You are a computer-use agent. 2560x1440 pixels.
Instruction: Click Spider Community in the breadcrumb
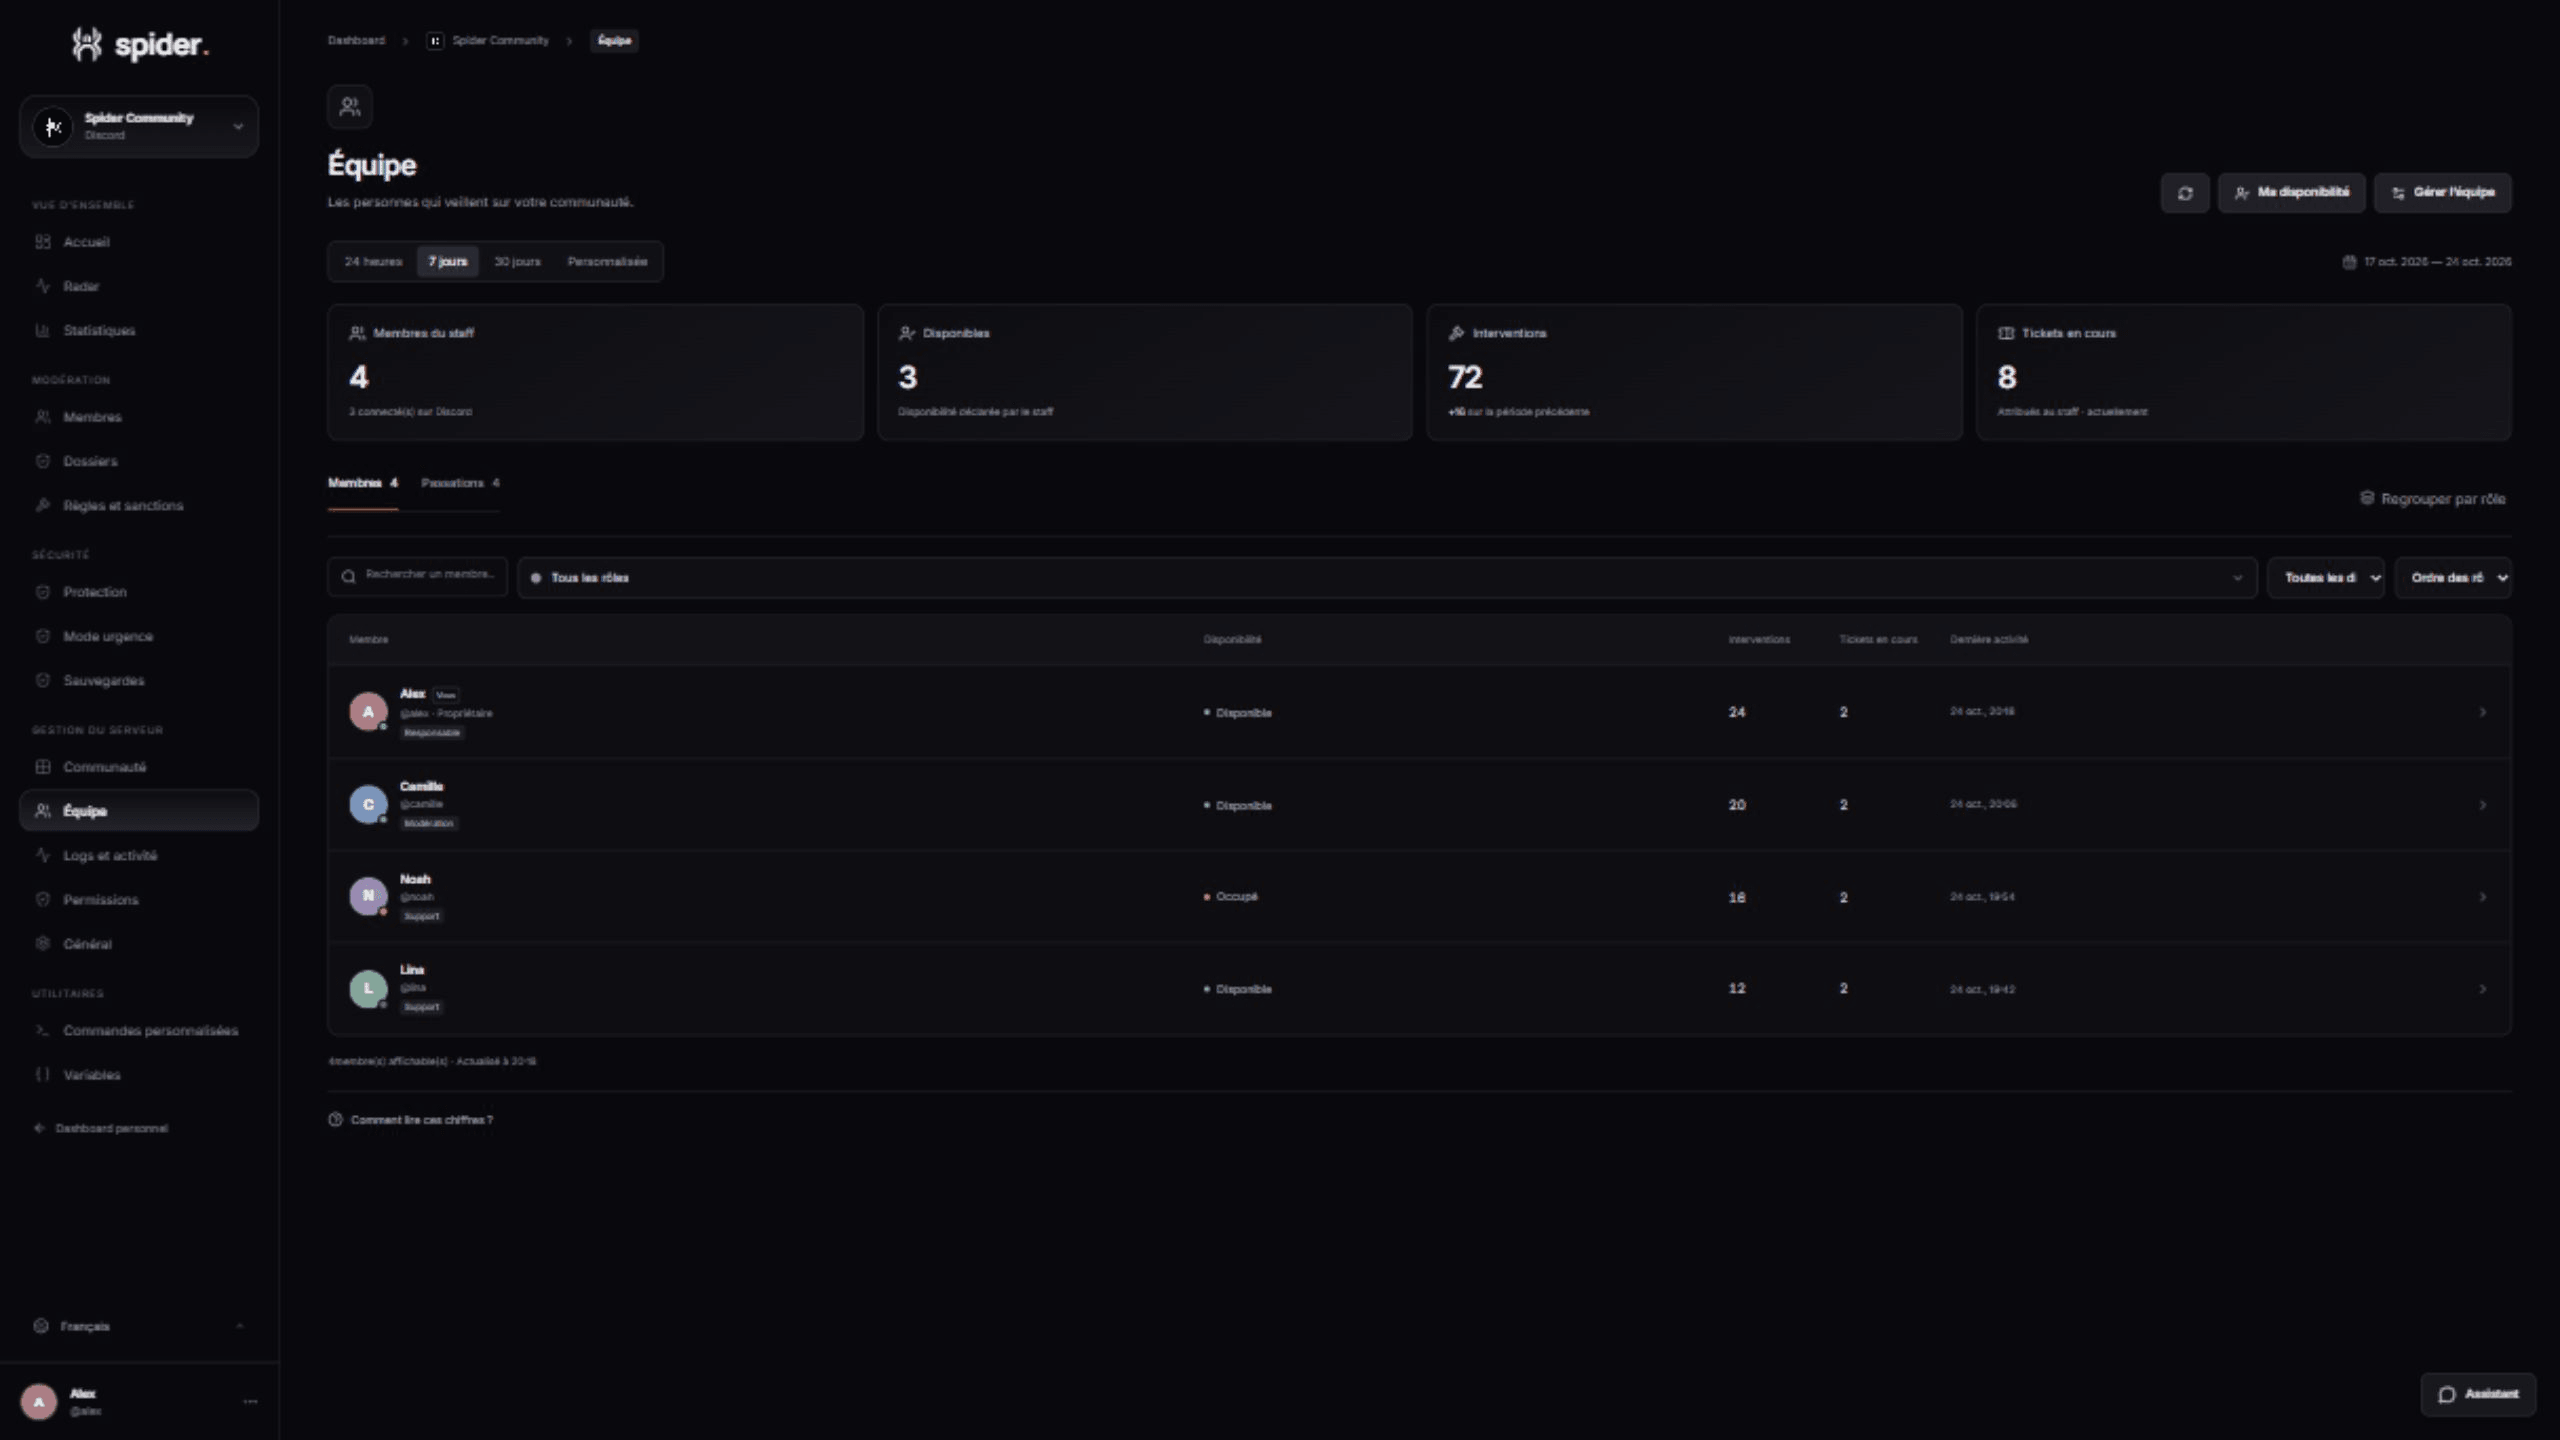click(x=488, y=41)
